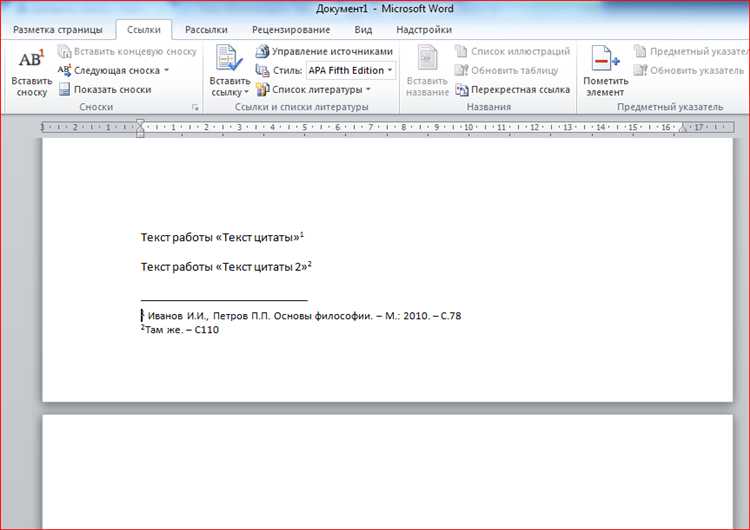The width and height of the screenshot is (750, 530).
Task: Click line «Текст работы «Текст цитаты»»
Action: [x=221, y=238]
